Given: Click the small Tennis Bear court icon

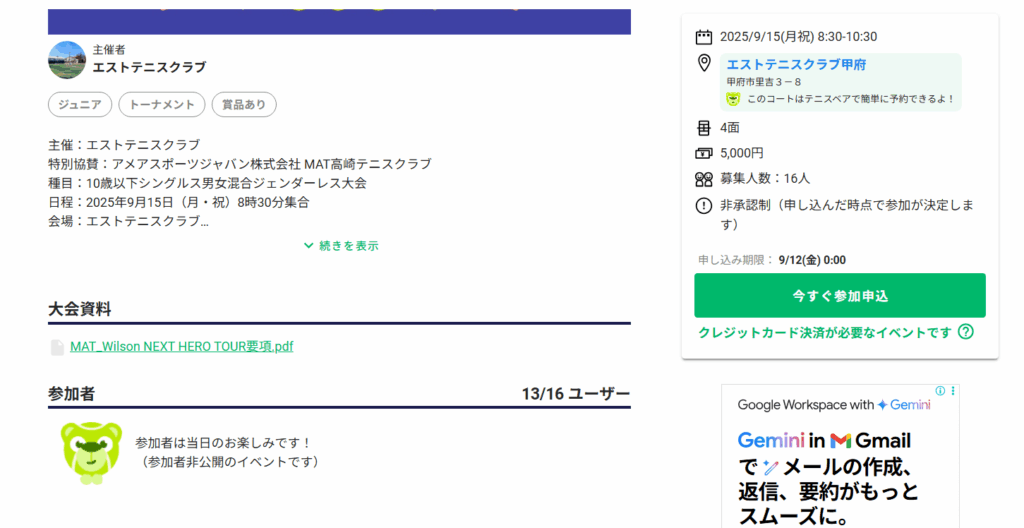Looking at the screenshot, I should (x=733, y=99).
